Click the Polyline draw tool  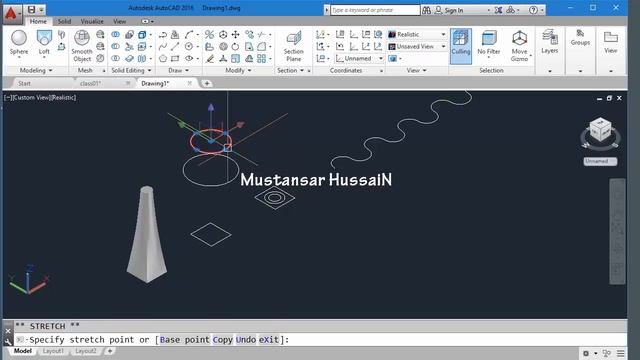[x=163, y=35]
